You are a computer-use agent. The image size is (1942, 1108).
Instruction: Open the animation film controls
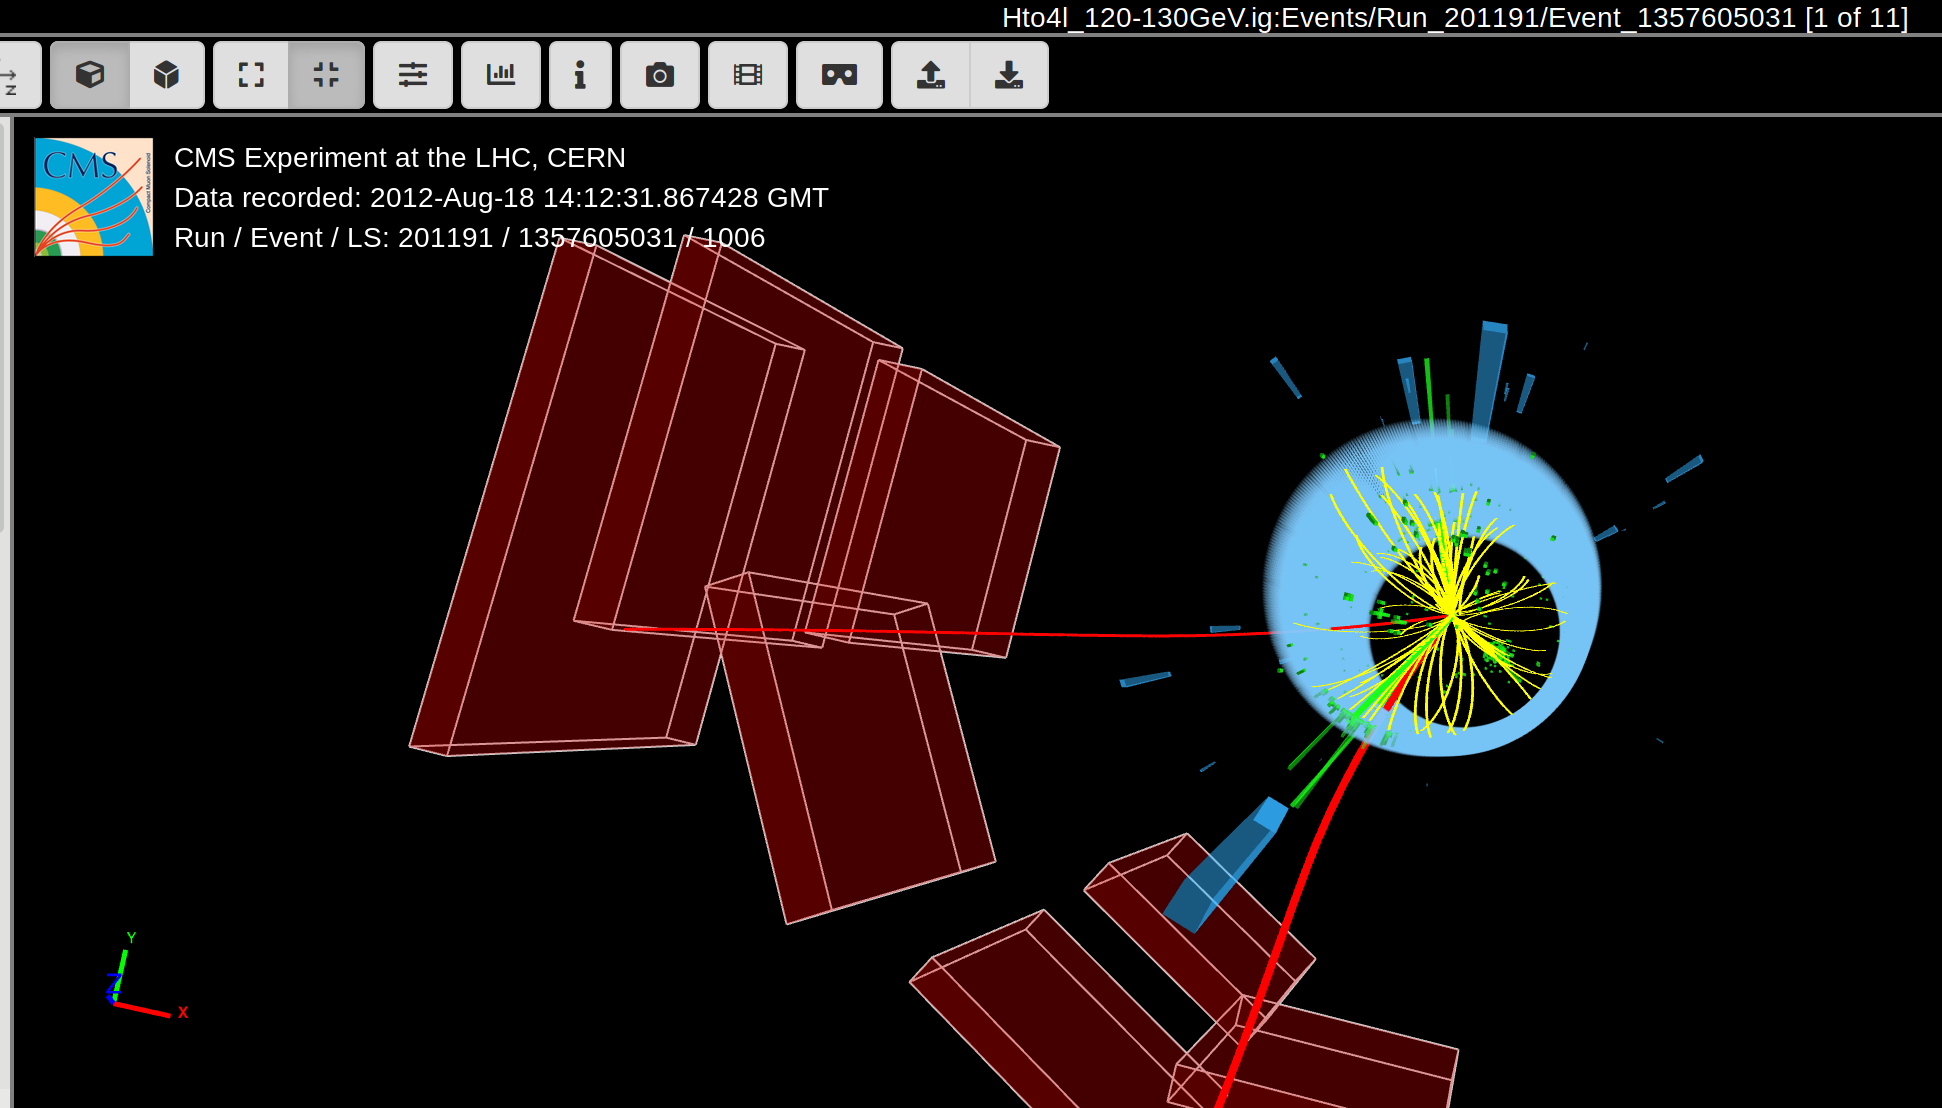click(x=748, y=74)
